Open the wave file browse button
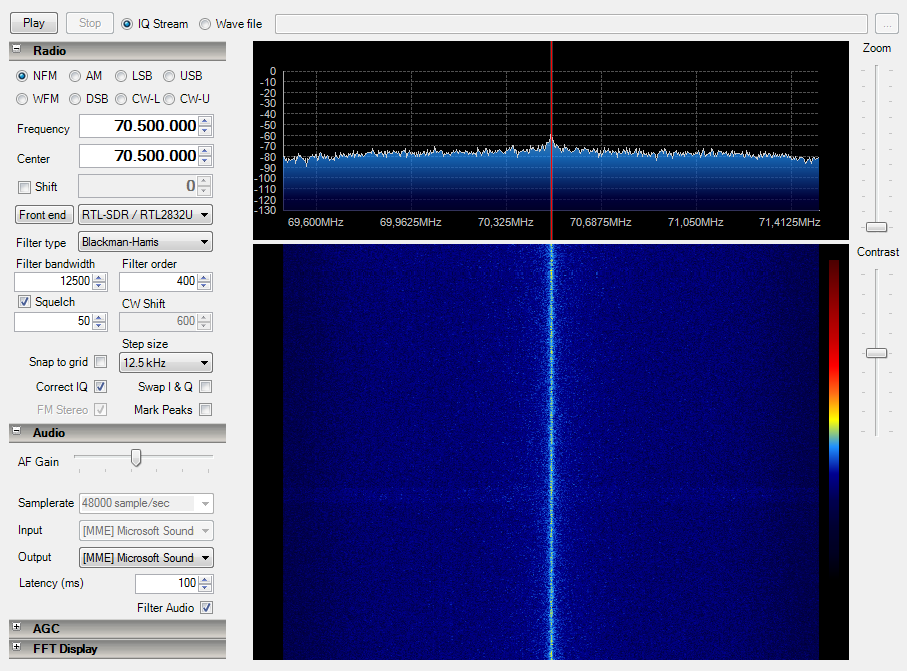This screenshot has height=671, width=907. pyautogui.click(x=886, y=23)
